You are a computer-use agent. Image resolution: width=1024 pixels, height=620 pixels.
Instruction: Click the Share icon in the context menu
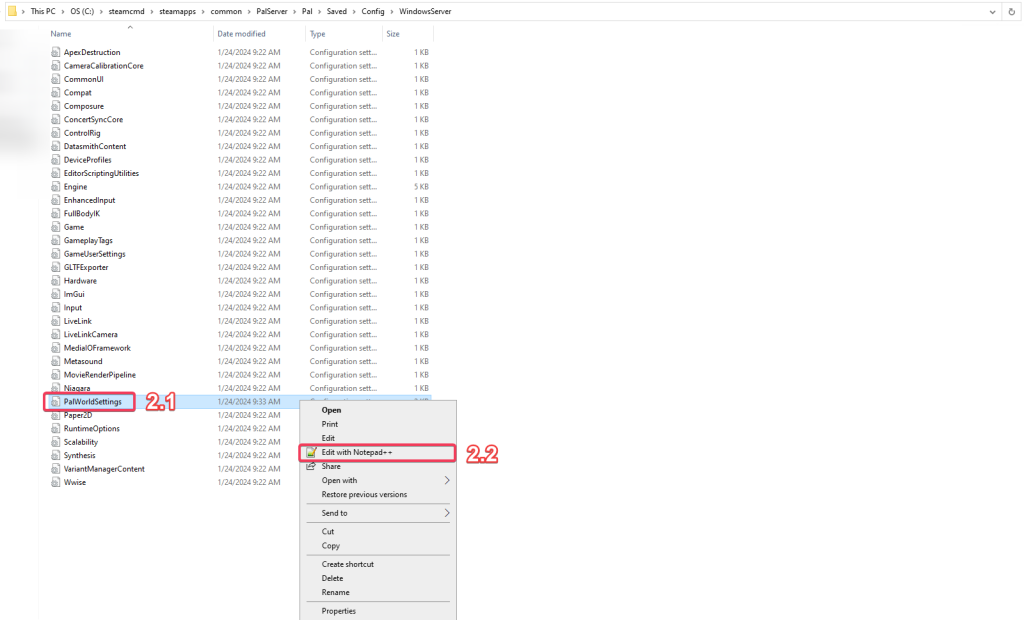(x=313, y=466)
